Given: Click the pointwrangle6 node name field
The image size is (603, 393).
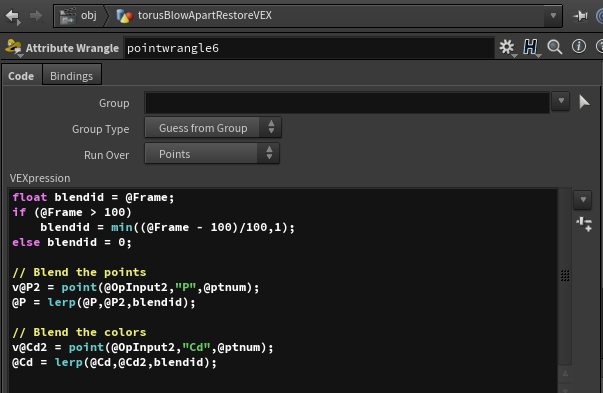Looking at the screenshot, I should (309, 48).
